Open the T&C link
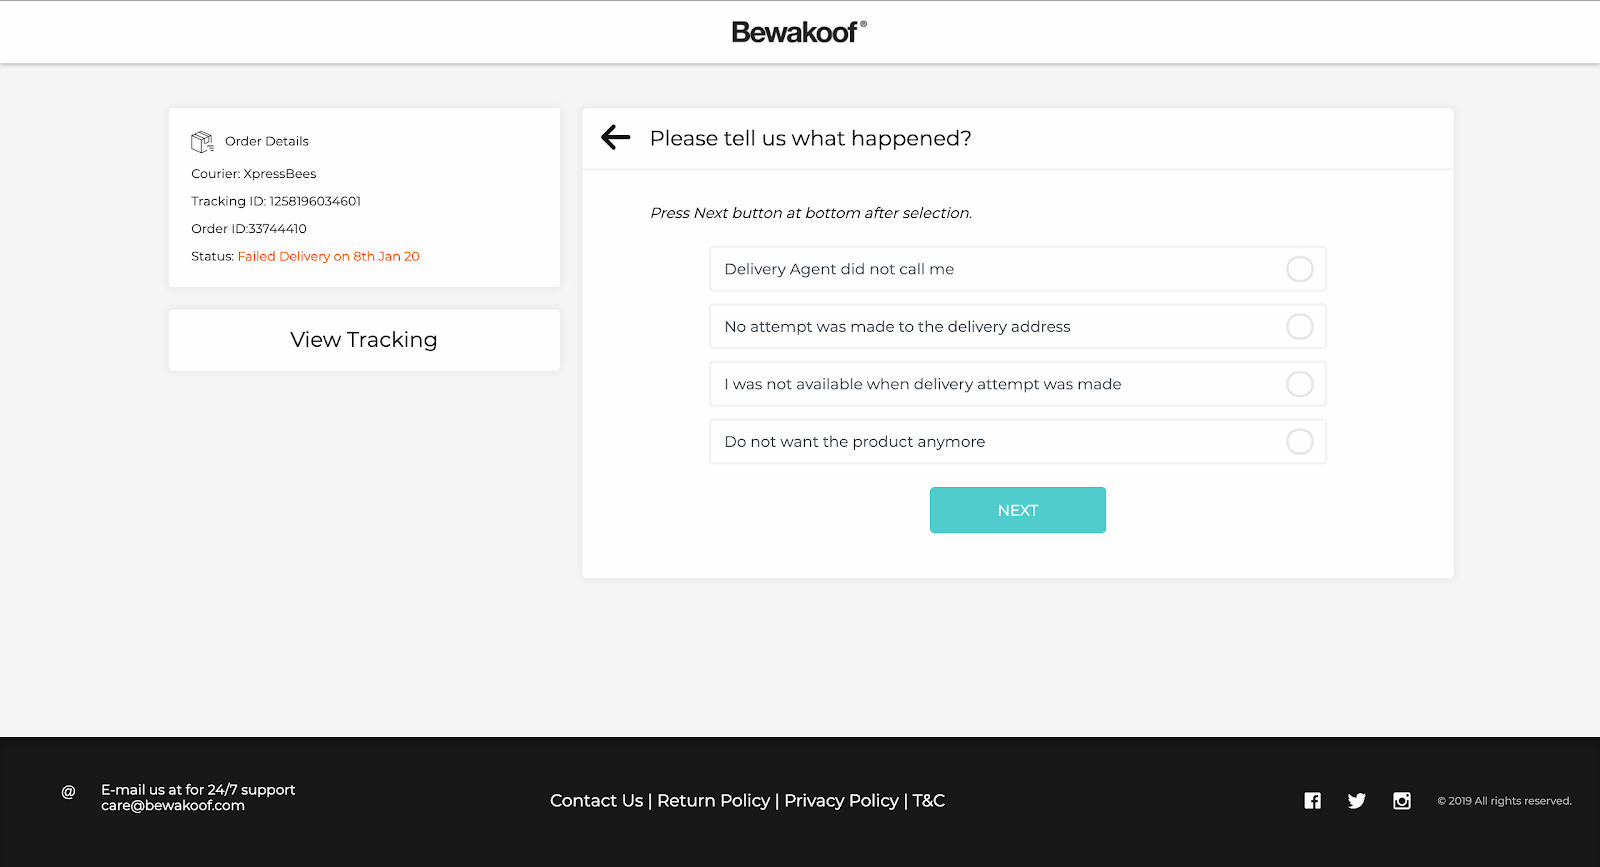Viewport: 1600px width, 867px height. (929, 801)
